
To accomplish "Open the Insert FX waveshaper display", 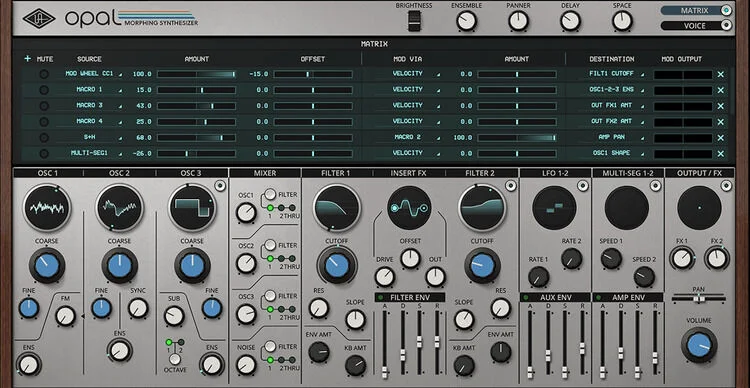I will (409, 208).
